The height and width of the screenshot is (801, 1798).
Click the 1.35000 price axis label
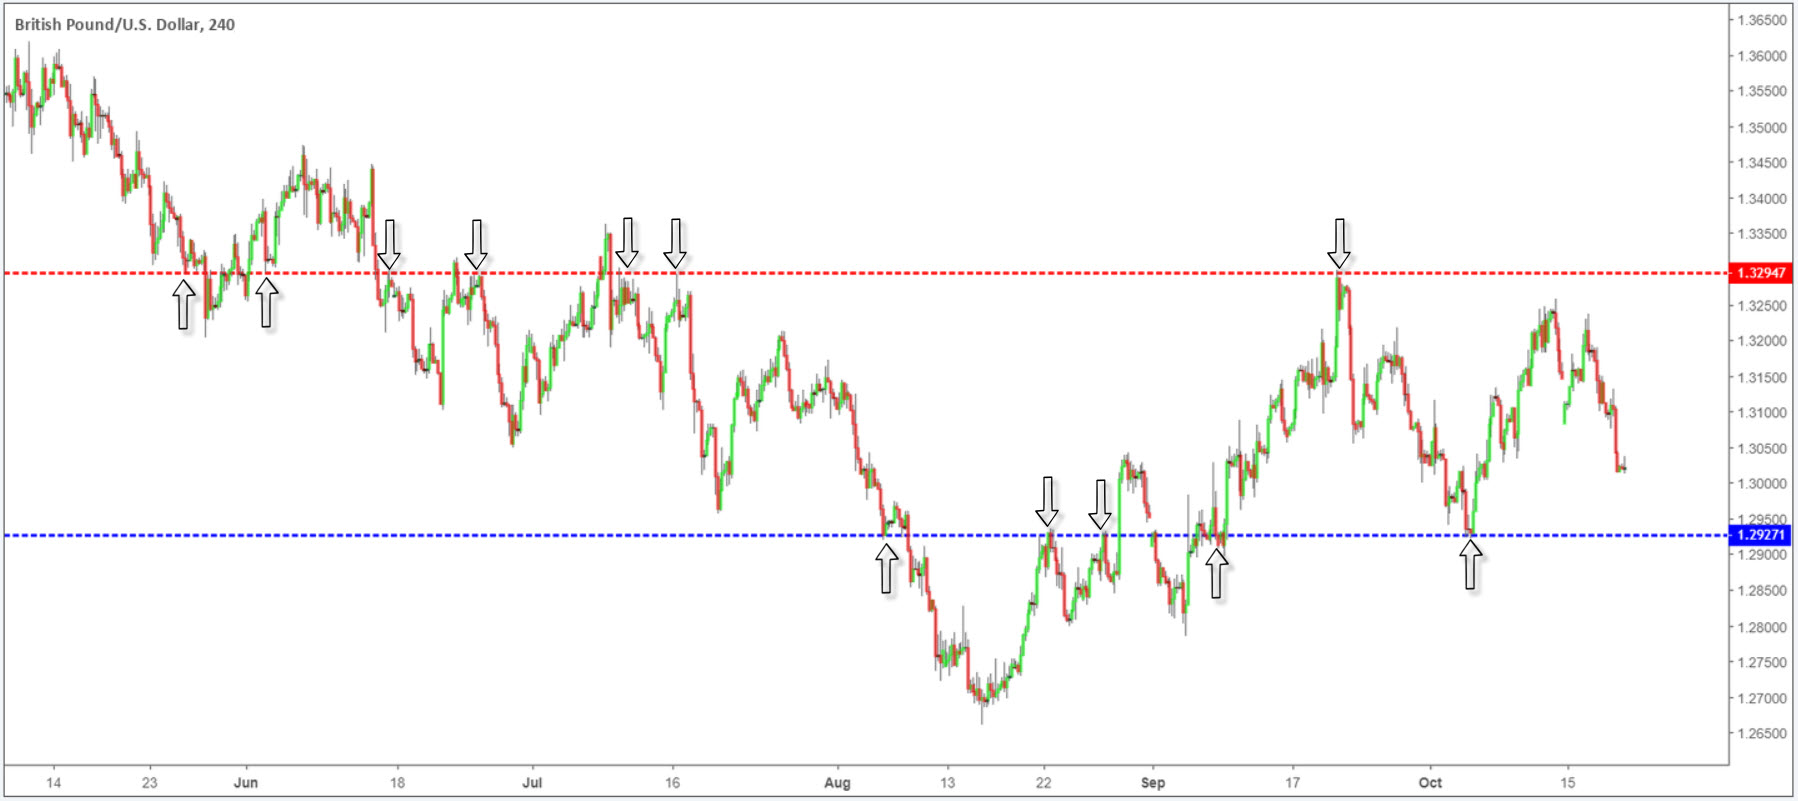(x=1761, y=128)
